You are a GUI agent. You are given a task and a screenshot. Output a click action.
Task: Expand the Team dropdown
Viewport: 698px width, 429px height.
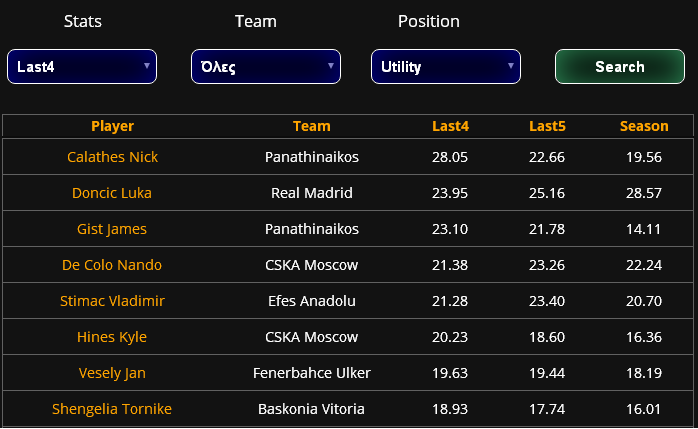coord(266,67)
